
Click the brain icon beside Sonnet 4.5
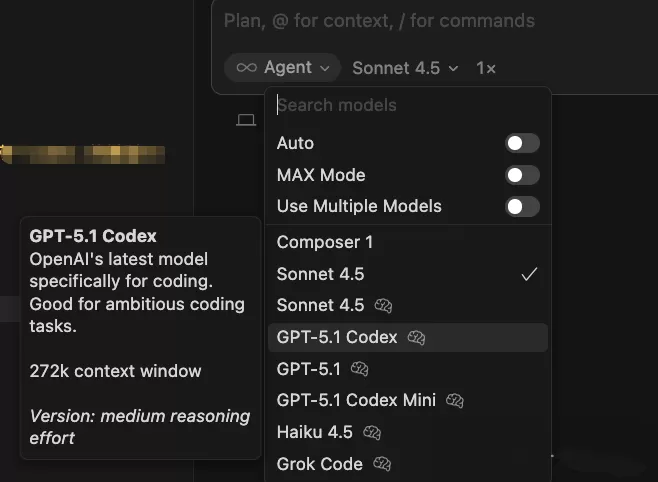[383, 305]
